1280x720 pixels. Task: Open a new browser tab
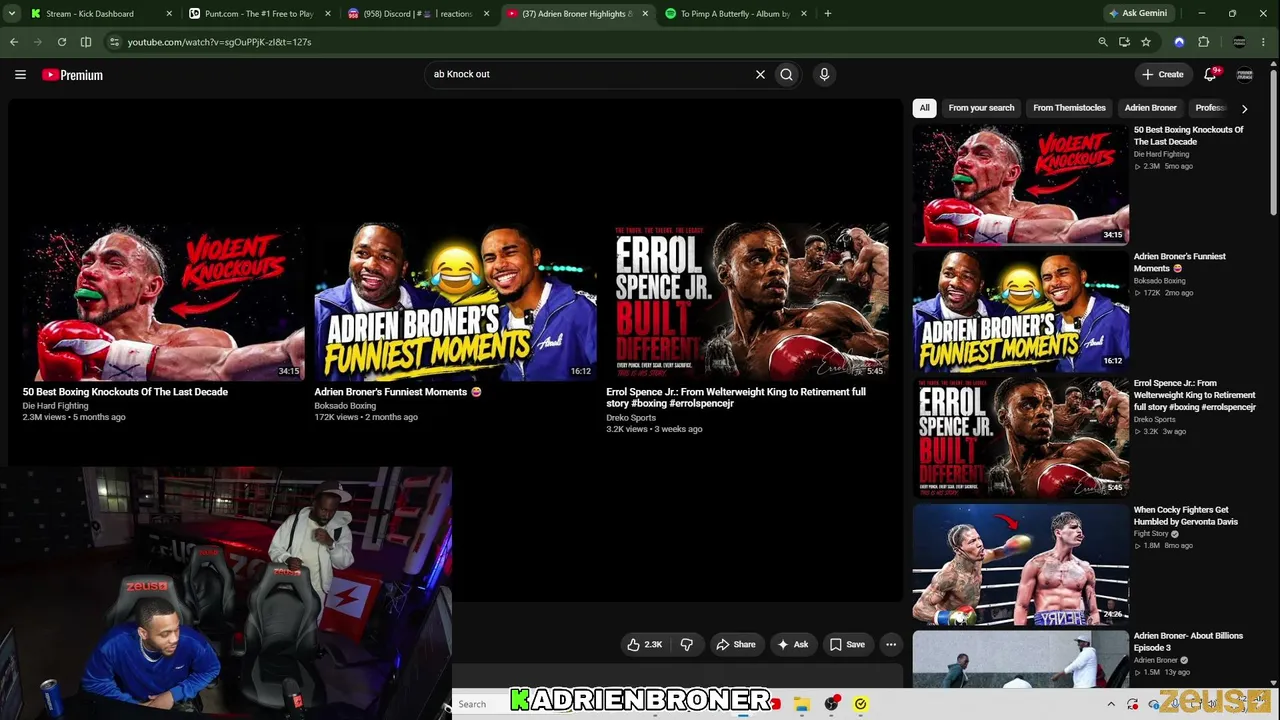[x=828, y=14]
